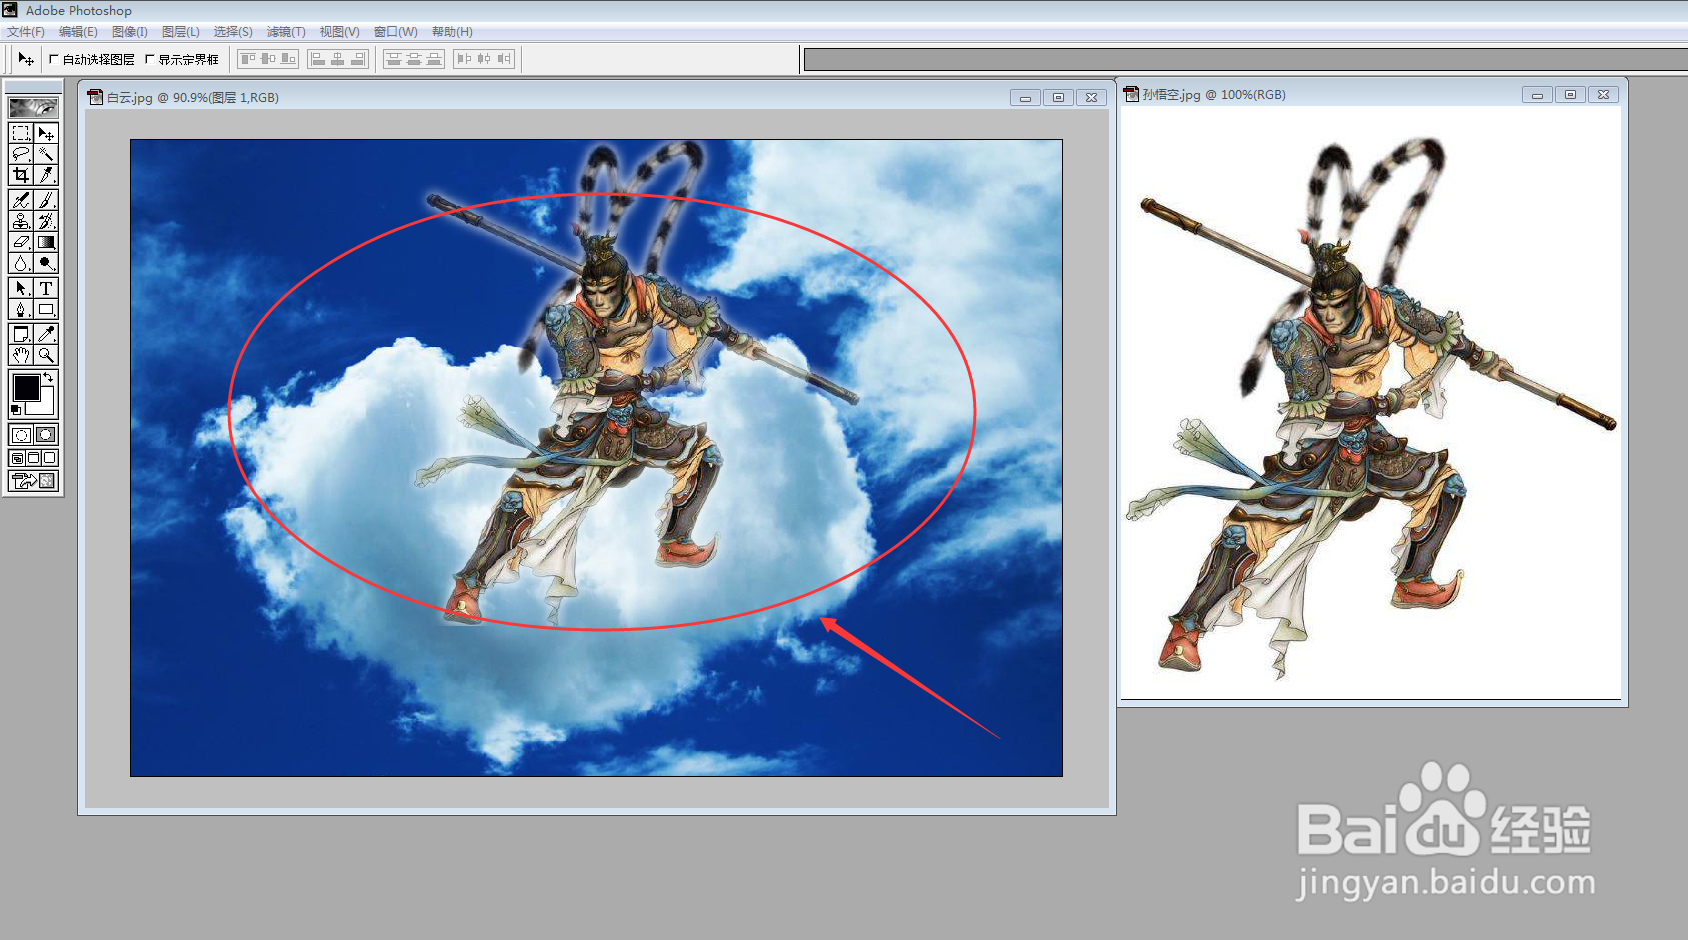Click the Move tool icon in options bar
The height and width of the screenshot is (940, 1688).
(x=25, y=59)
